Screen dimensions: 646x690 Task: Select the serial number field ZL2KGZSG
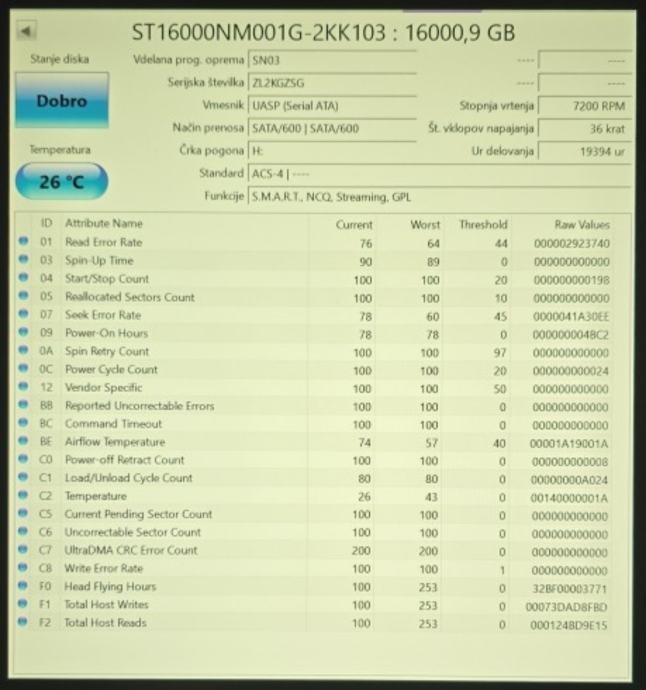click(x=331, y=83)
